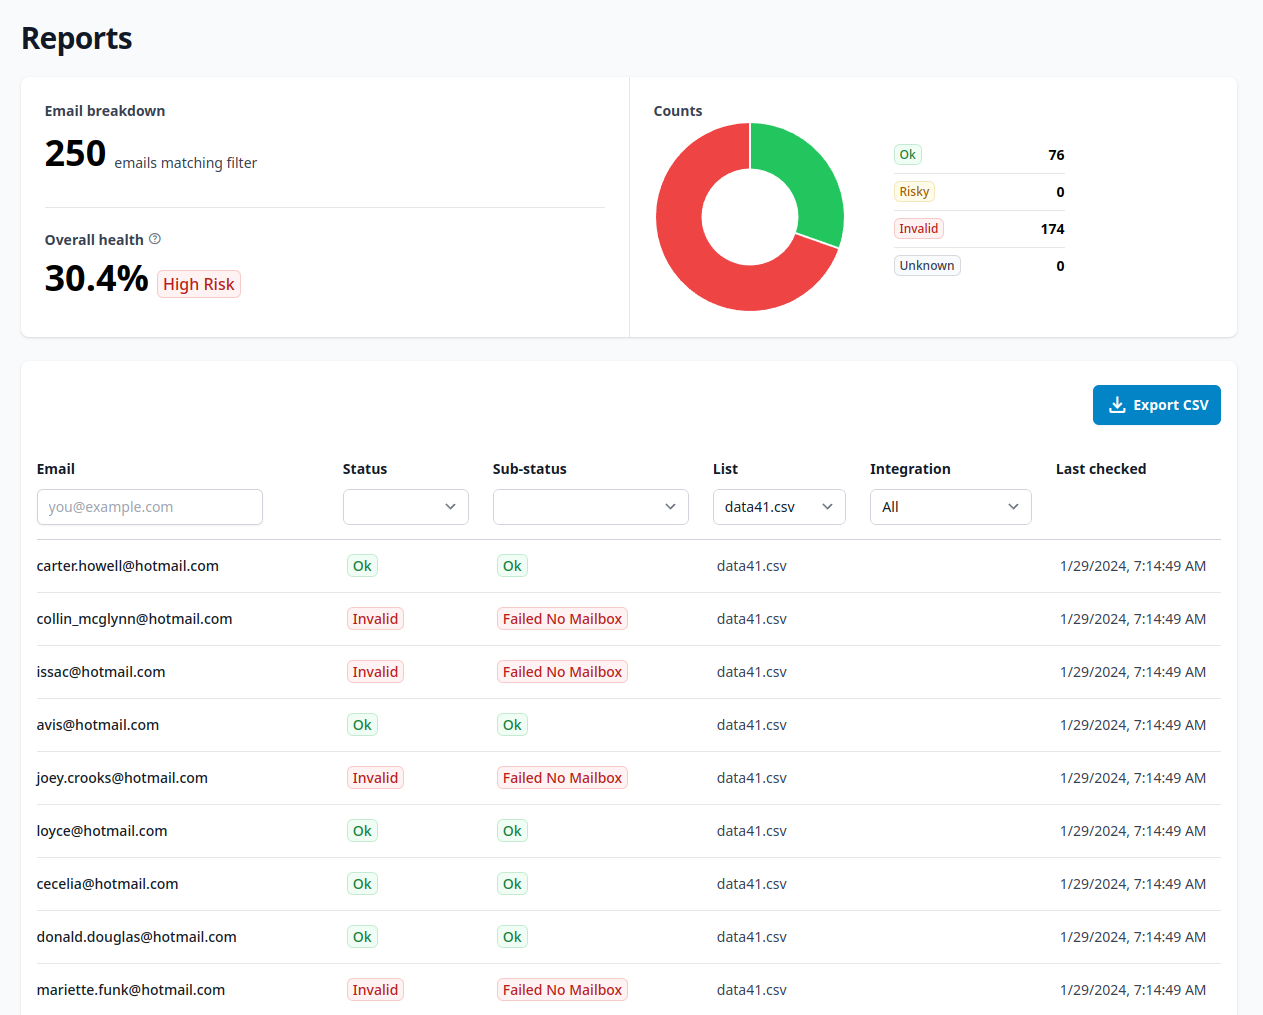Screen dimensions: 1263x1015
Task: Open the carter.howell@hotmail.com row
Action: tap(128, 566)
